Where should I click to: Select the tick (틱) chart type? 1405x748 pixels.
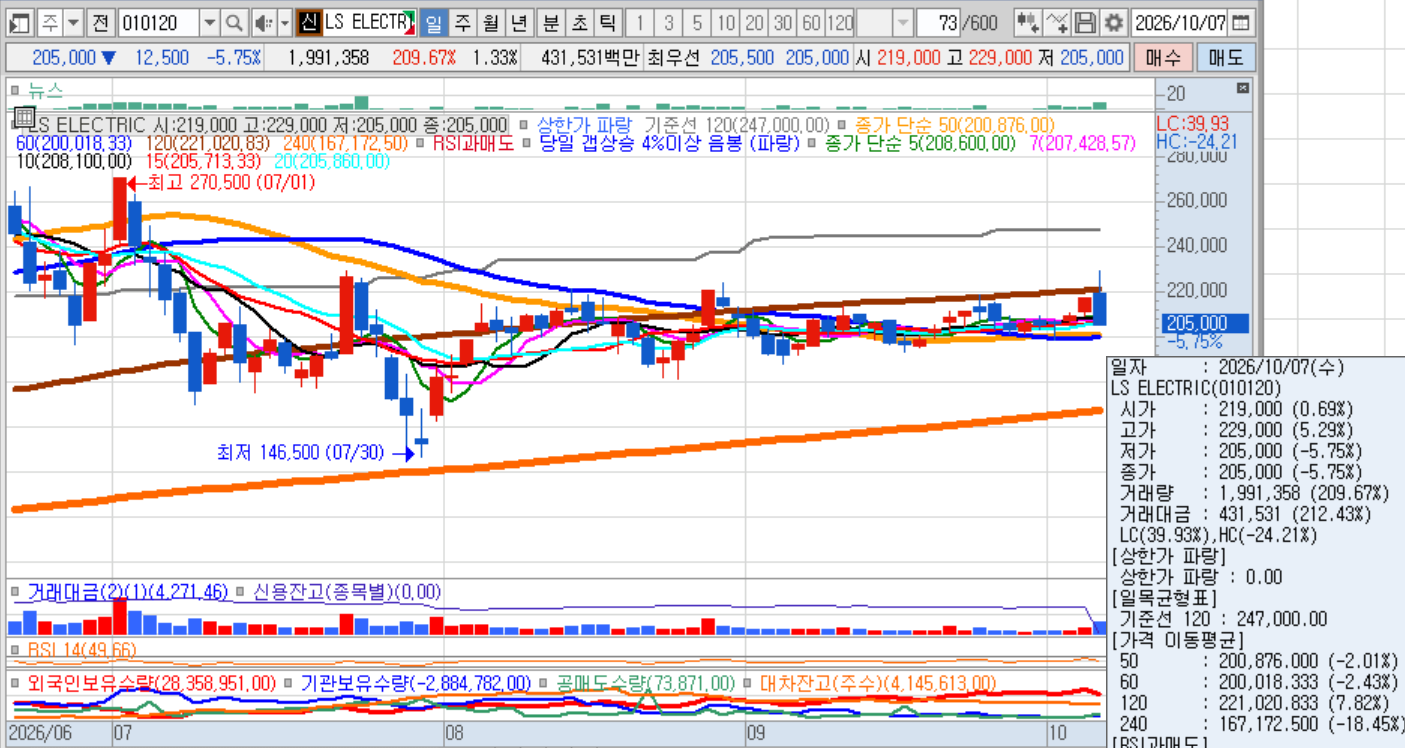607,22
